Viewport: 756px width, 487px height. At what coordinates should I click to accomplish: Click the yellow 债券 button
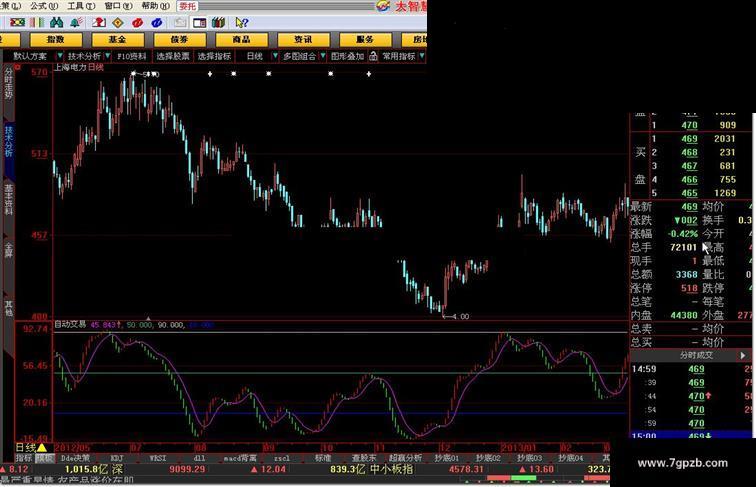pos(179,39)
